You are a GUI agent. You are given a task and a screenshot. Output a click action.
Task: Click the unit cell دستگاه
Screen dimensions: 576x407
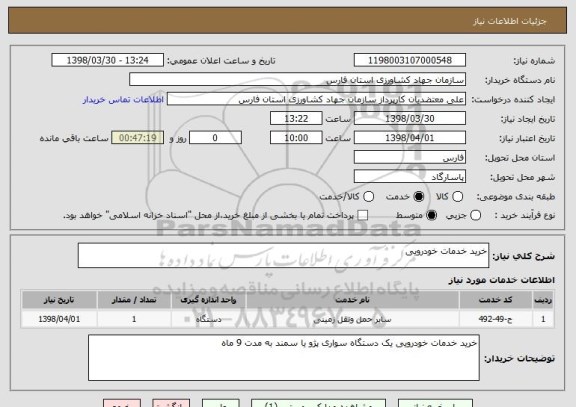click(208, 319)
